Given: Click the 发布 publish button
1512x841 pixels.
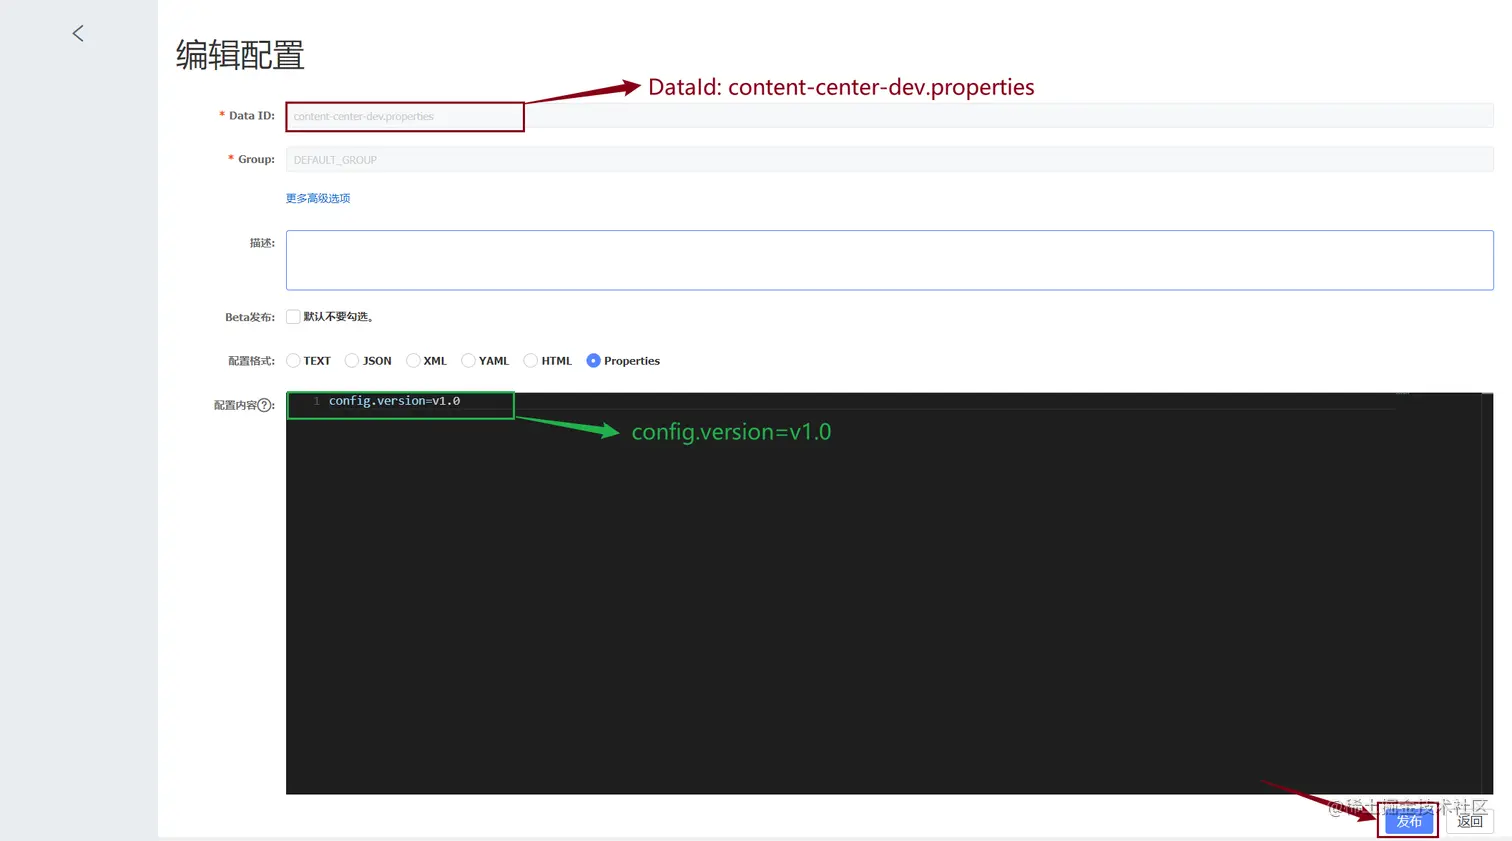Looking at the screenshot, I should (x=1409, y=821).
